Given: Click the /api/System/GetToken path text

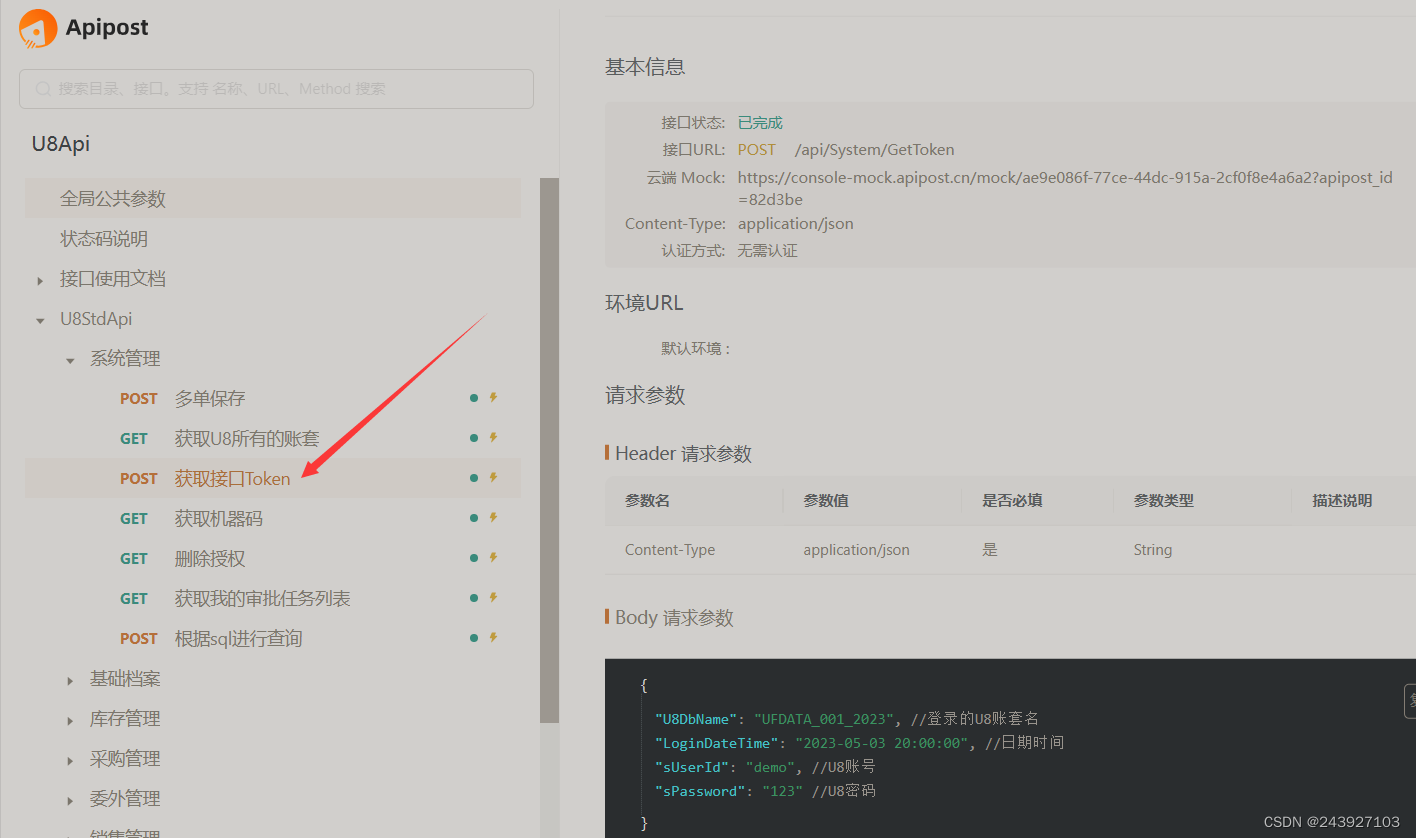Looking at the screenshot, I should (874, 150).
